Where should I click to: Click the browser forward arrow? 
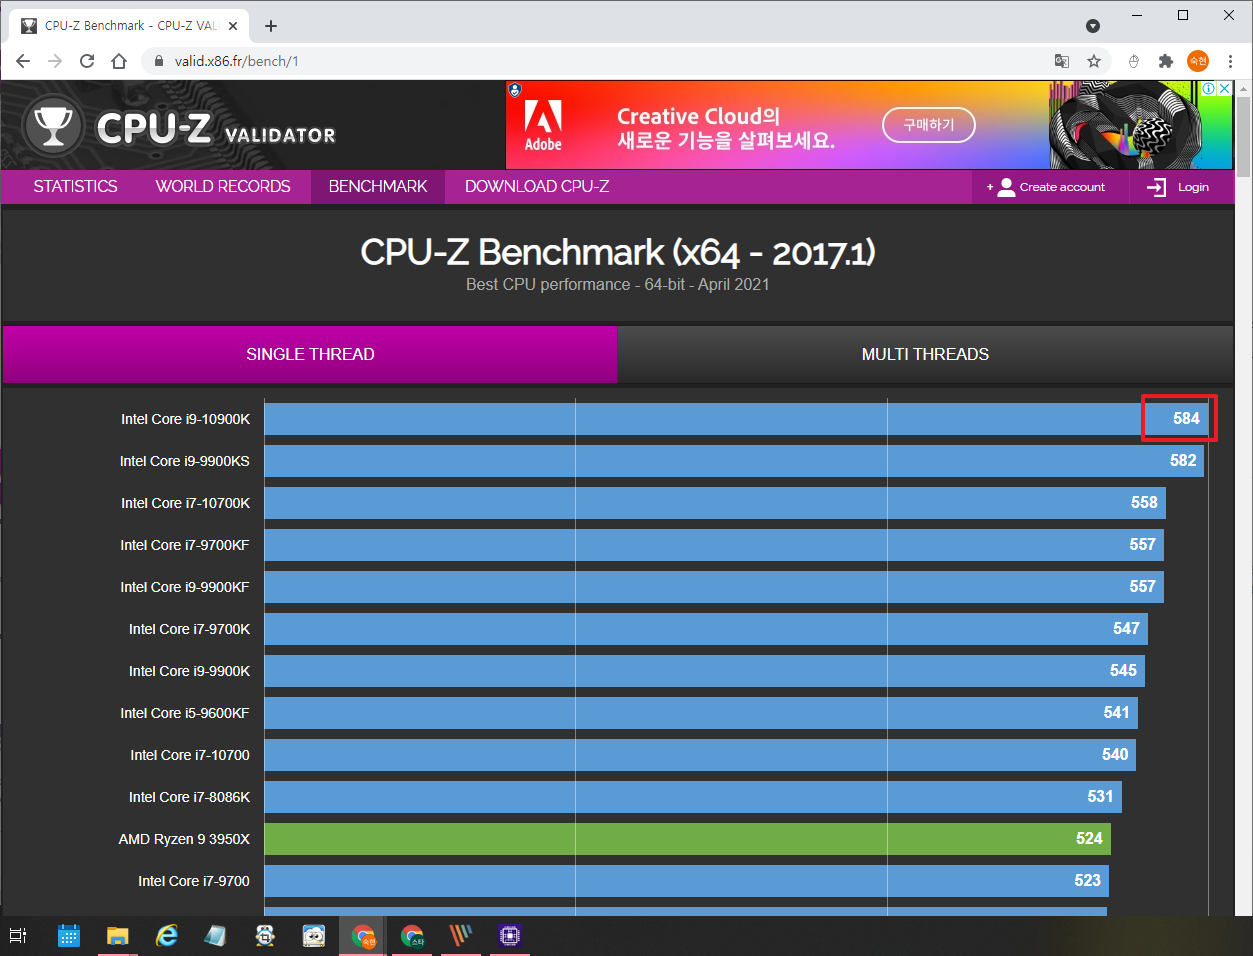tap(55, 61)
